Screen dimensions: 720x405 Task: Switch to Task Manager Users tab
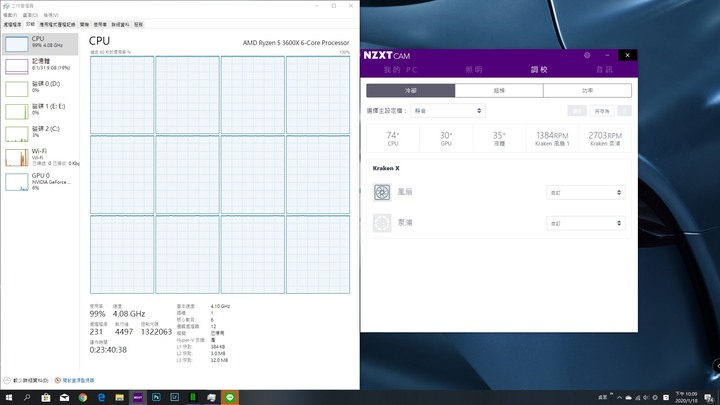click(x=100, y=24)
